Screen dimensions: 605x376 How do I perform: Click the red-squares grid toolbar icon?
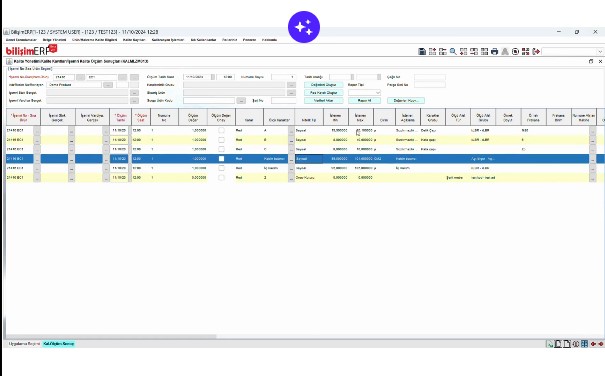coord(526,51)
